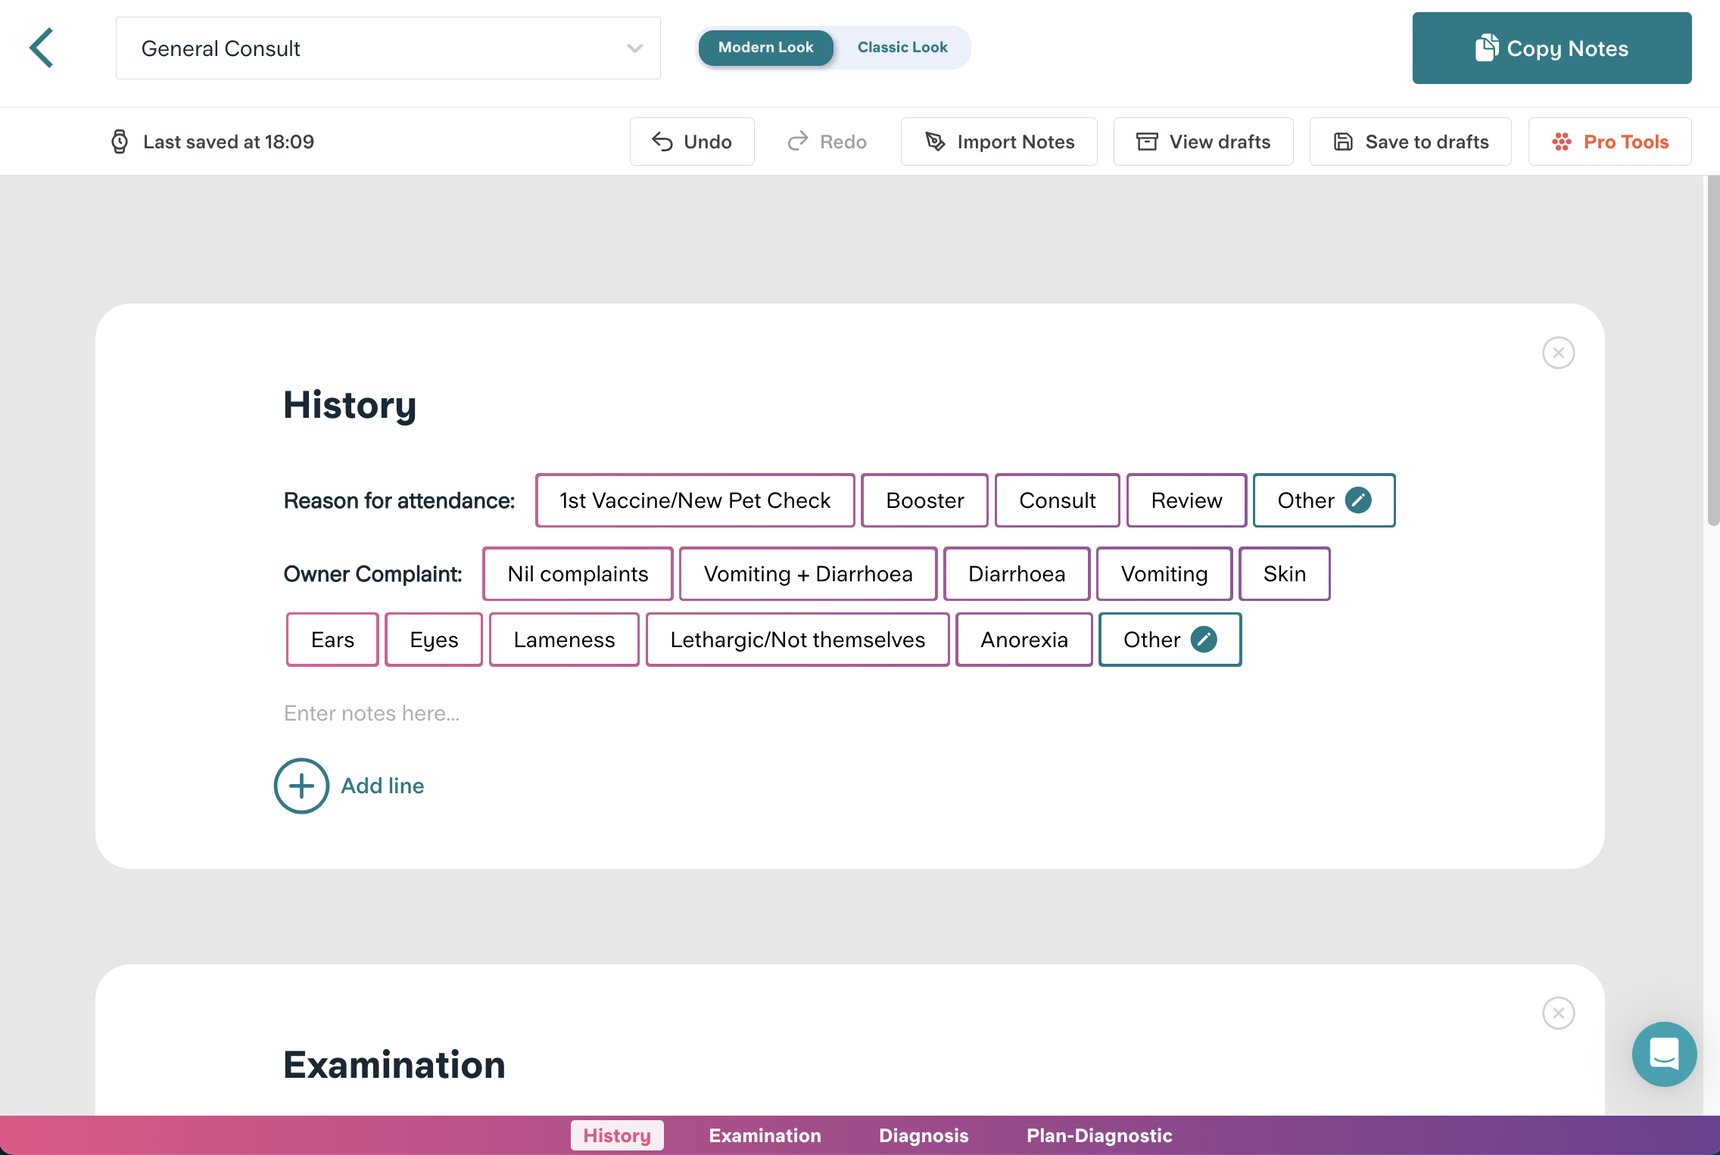Select the Undo icon

click(662, 141)
